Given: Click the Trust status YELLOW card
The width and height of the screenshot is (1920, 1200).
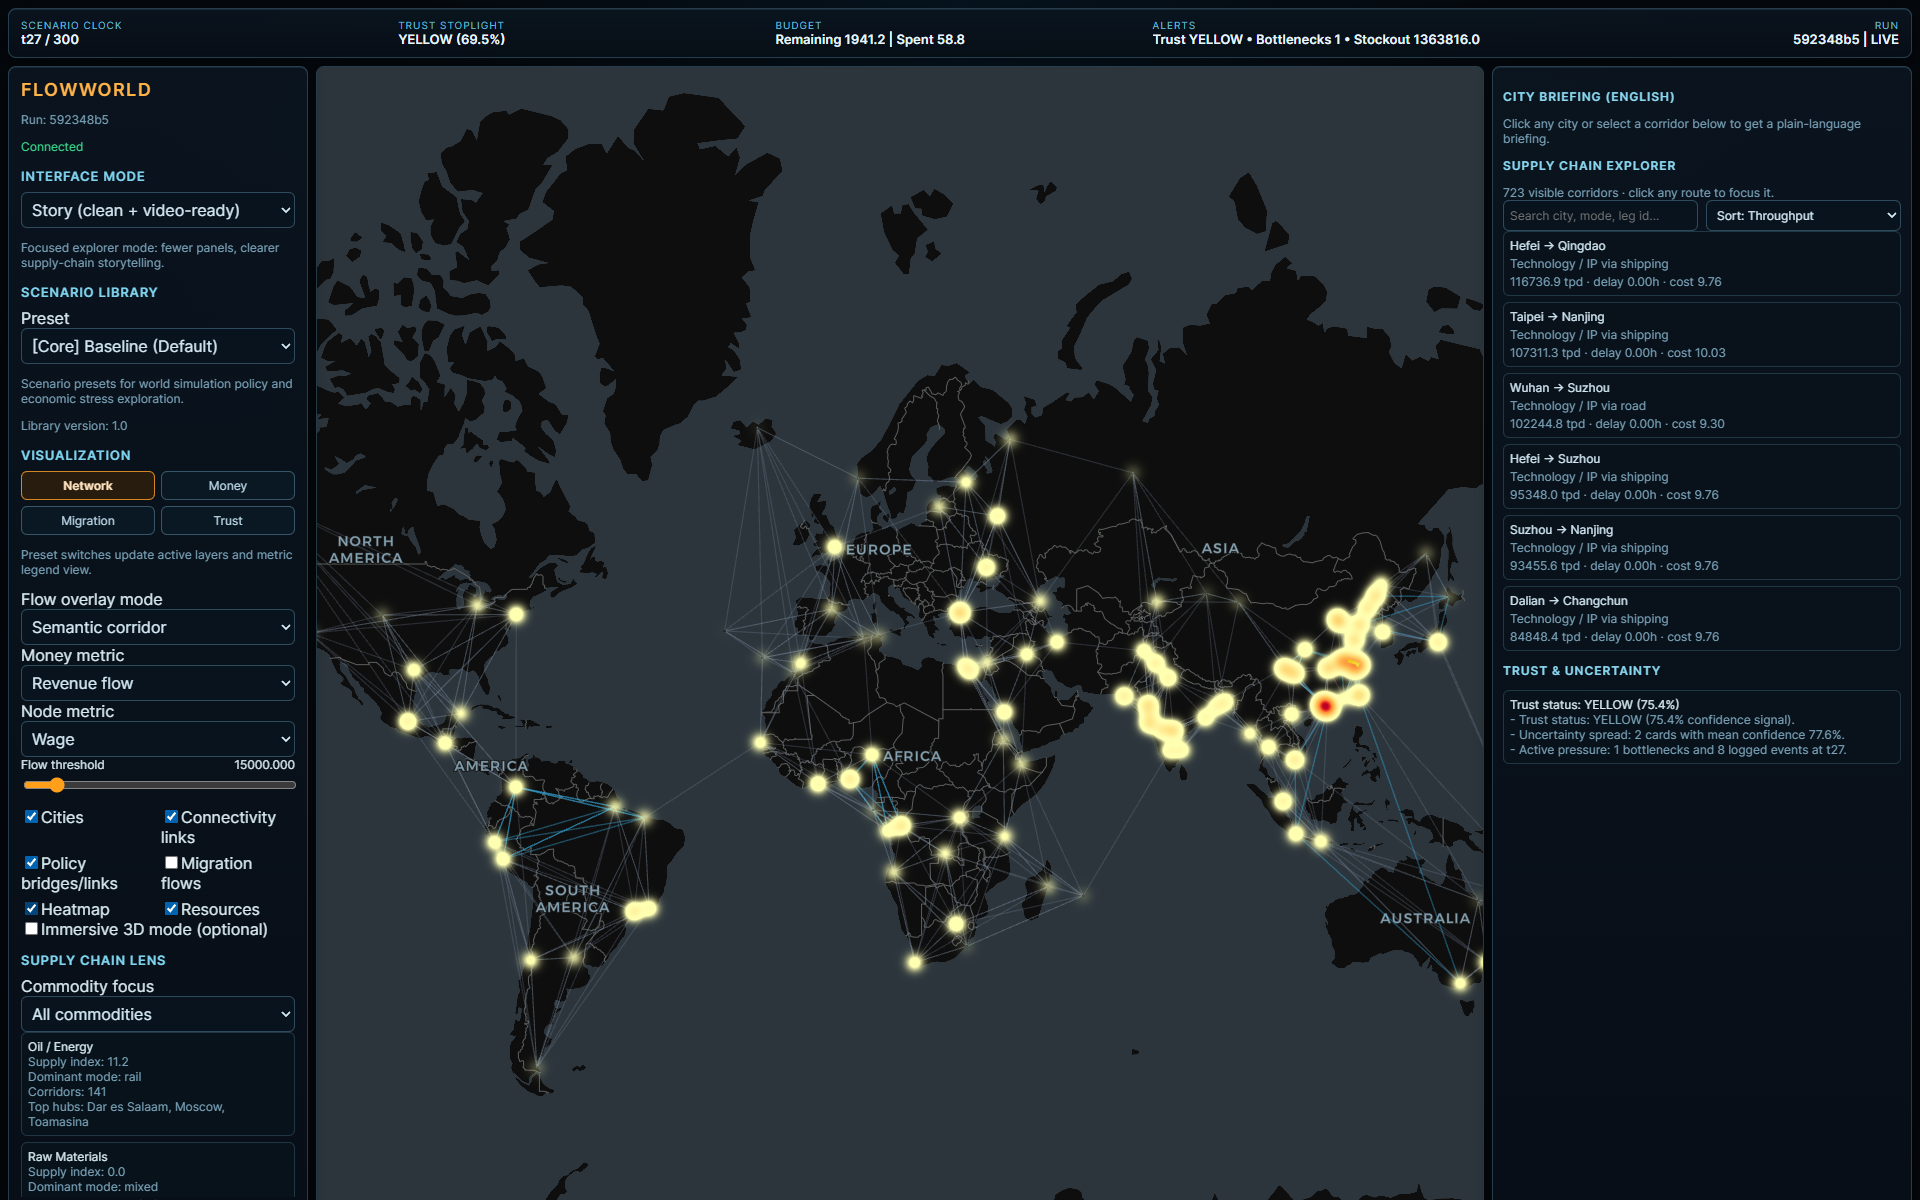Looking at the screenshot, I should pos(1701,727).
